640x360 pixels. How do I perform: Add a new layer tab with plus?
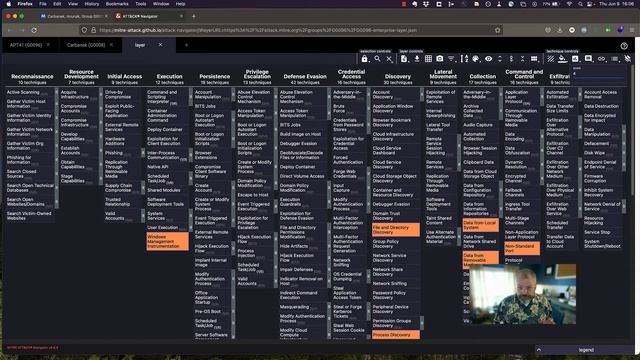(x=187, y=45)
